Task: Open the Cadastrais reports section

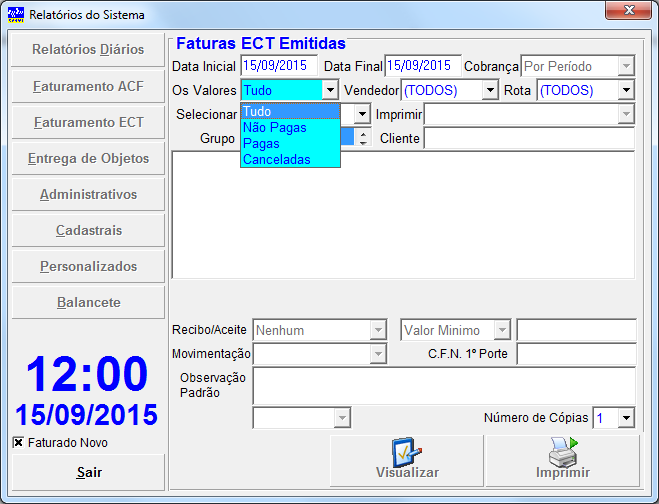Action: pos(88,230)
